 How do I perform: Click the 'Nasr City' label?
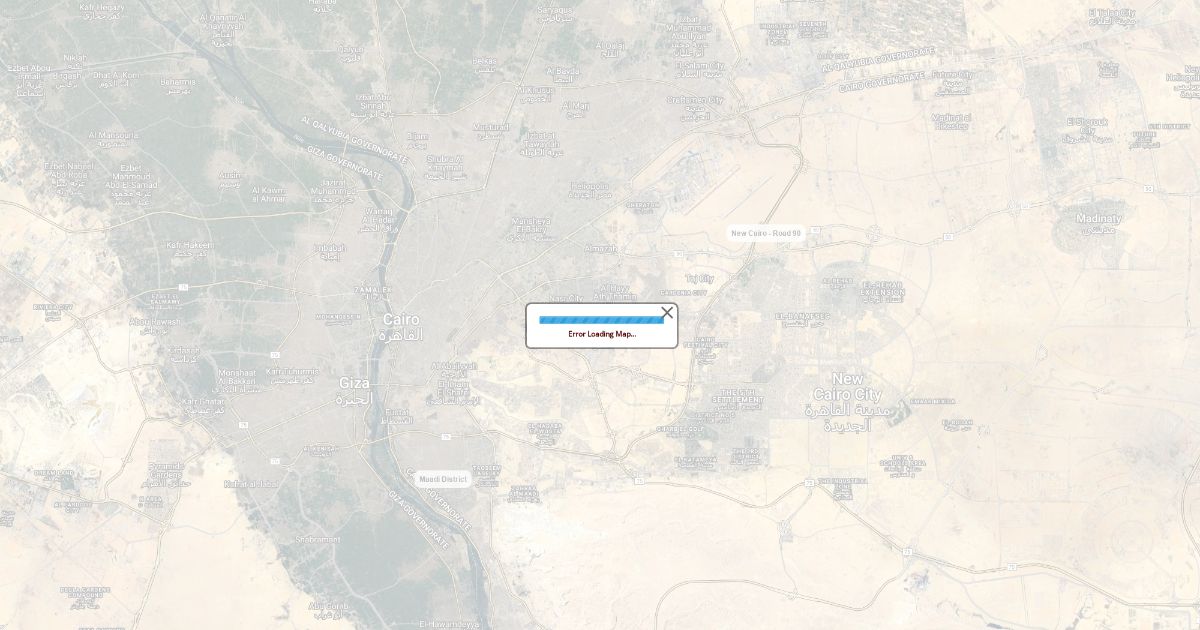tap(566, 298)
